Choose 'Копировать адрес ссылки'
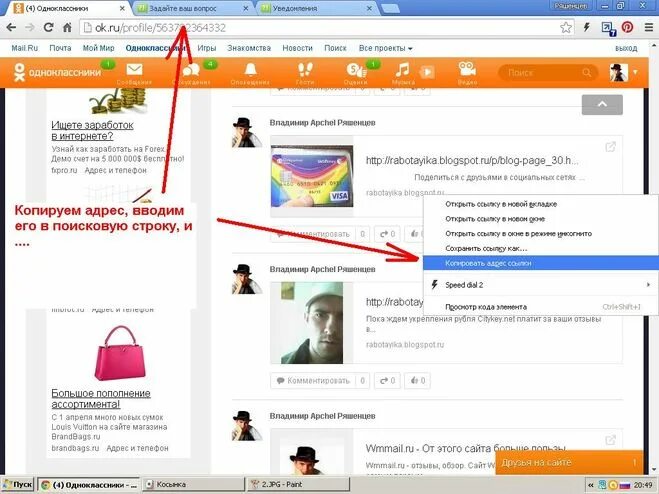Screen dimensions: 659x494 [540, 263]
